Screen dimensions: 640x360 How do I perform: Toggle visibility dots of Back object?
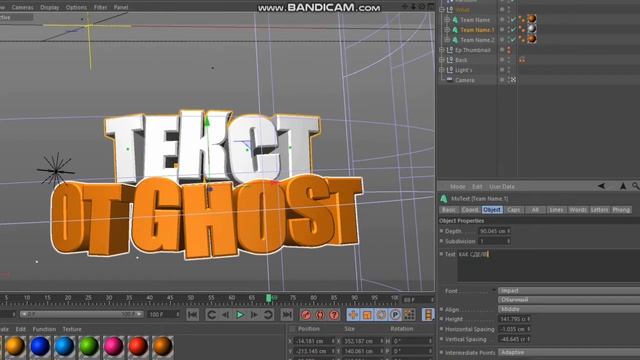click(509, 60)
